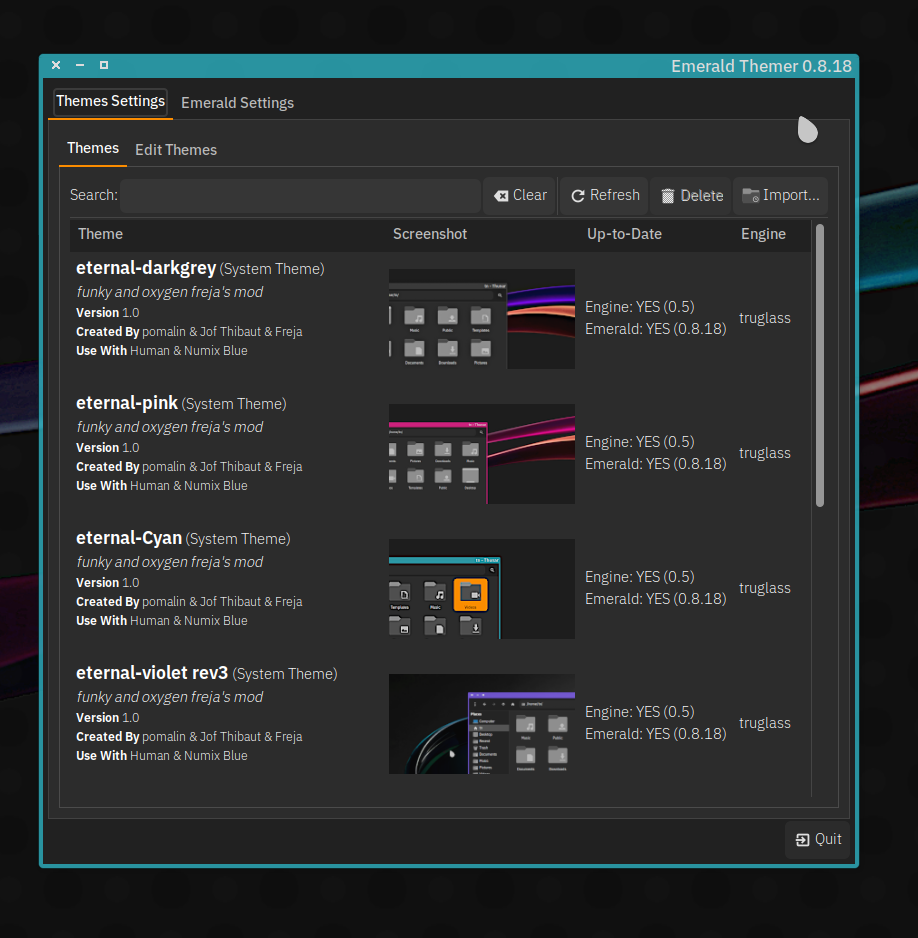Quit Emerald Themer
Image resolution: width=918 pixels, height=938 pixels.
(x=818, y=840)
